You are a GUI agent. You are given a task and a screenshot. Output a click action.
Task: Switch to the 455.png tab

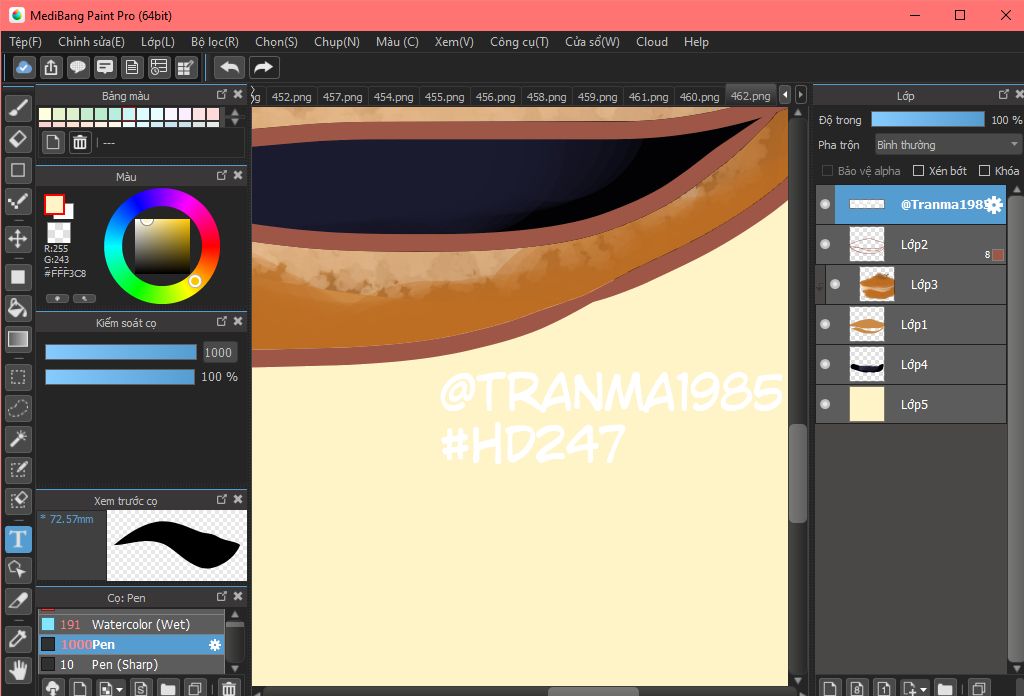tap(444, 97)
